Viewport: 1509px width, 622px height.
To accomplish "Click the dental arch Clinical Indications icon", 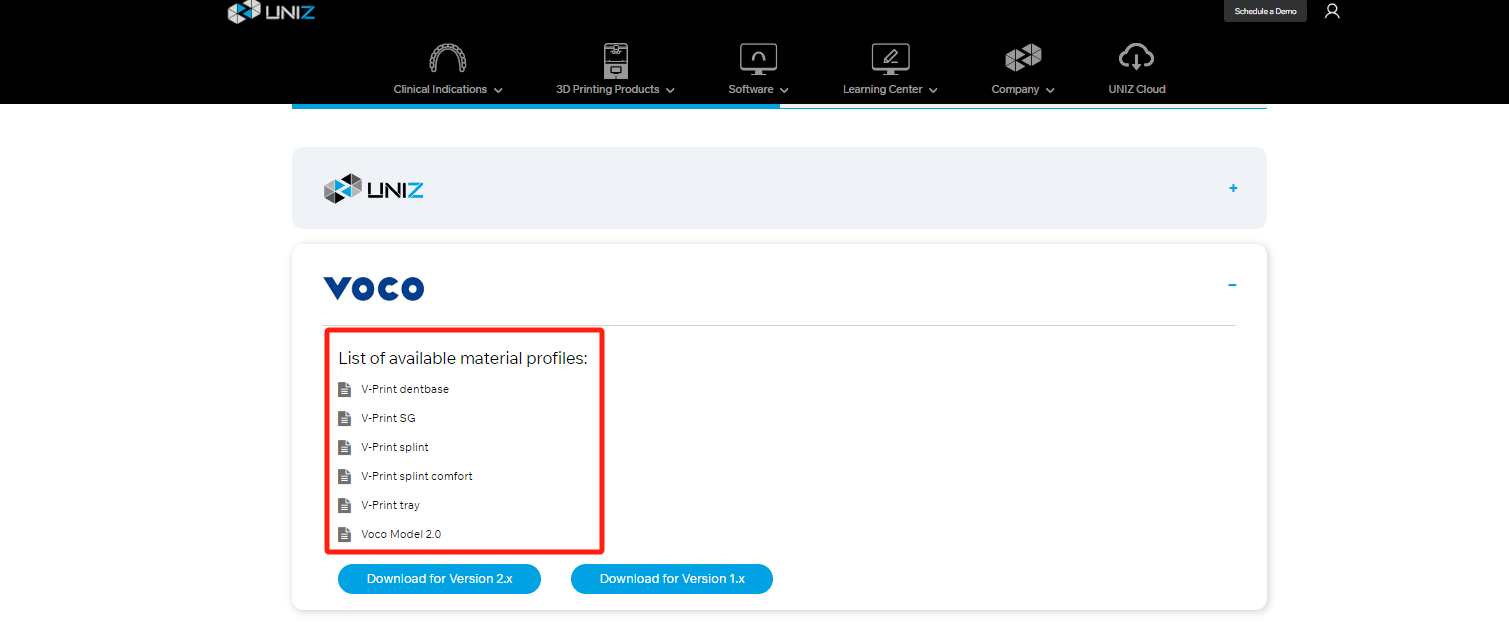I will [x=447, y=58].
